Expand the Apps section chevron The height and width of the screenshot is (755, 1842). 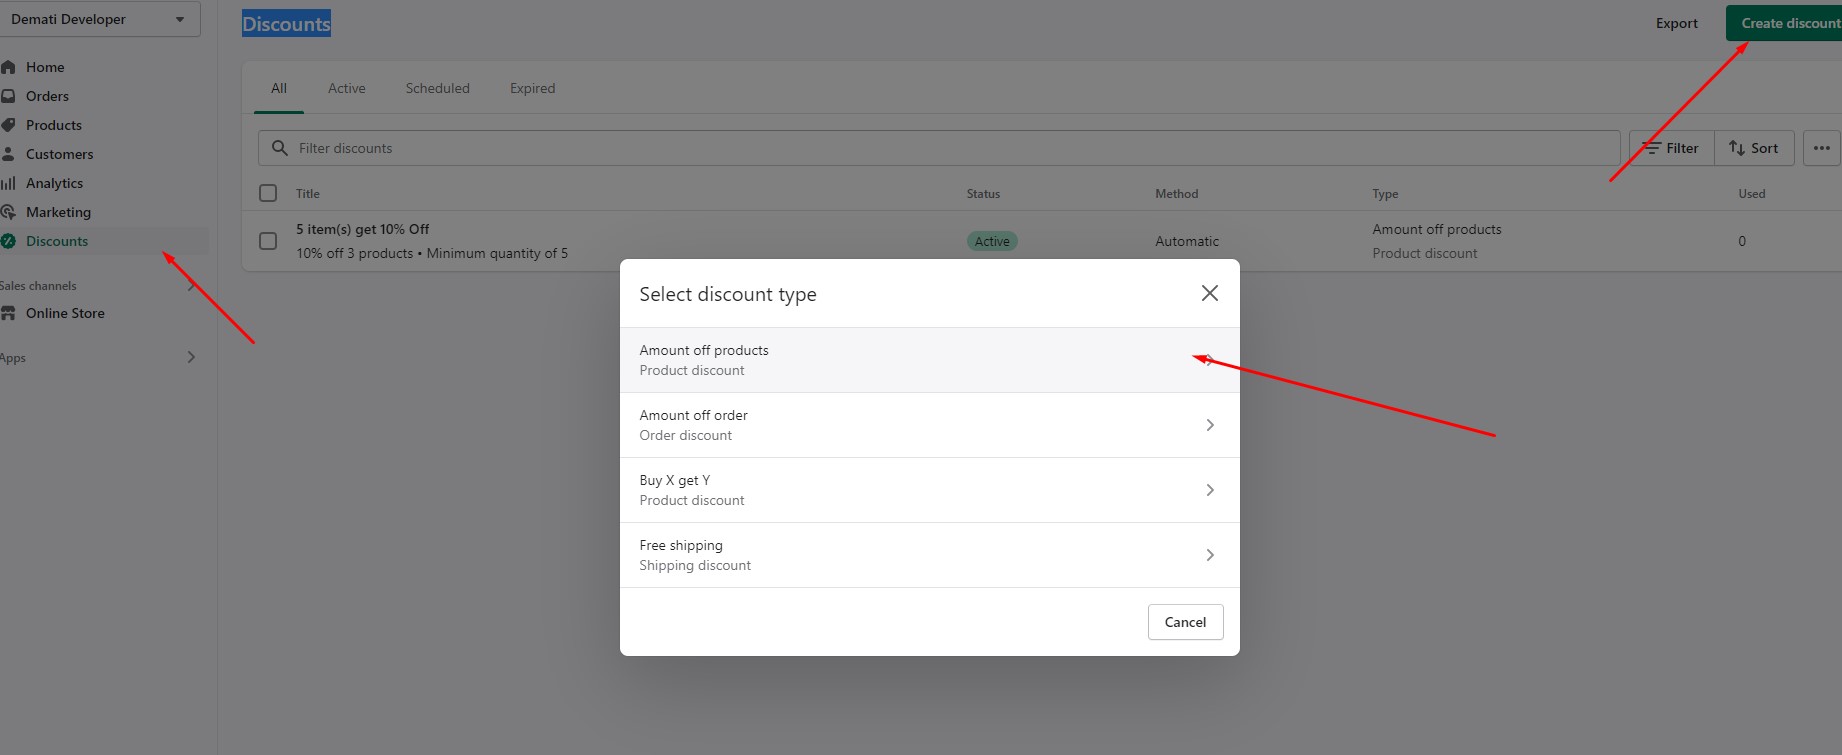point(191,357)
